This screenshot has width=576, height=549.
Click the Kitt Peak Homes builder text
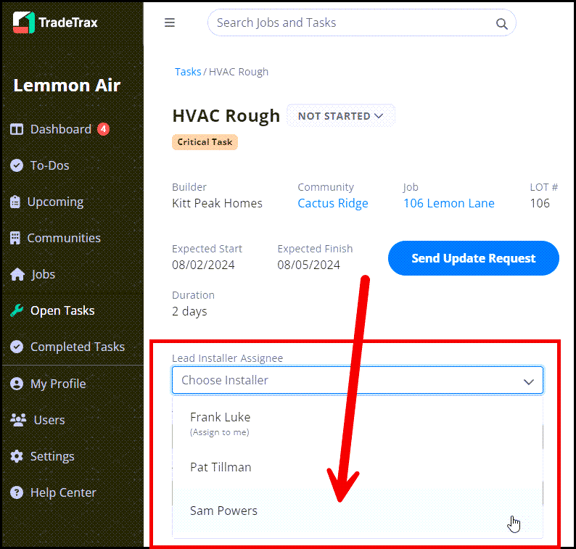(x=217, y=203)
